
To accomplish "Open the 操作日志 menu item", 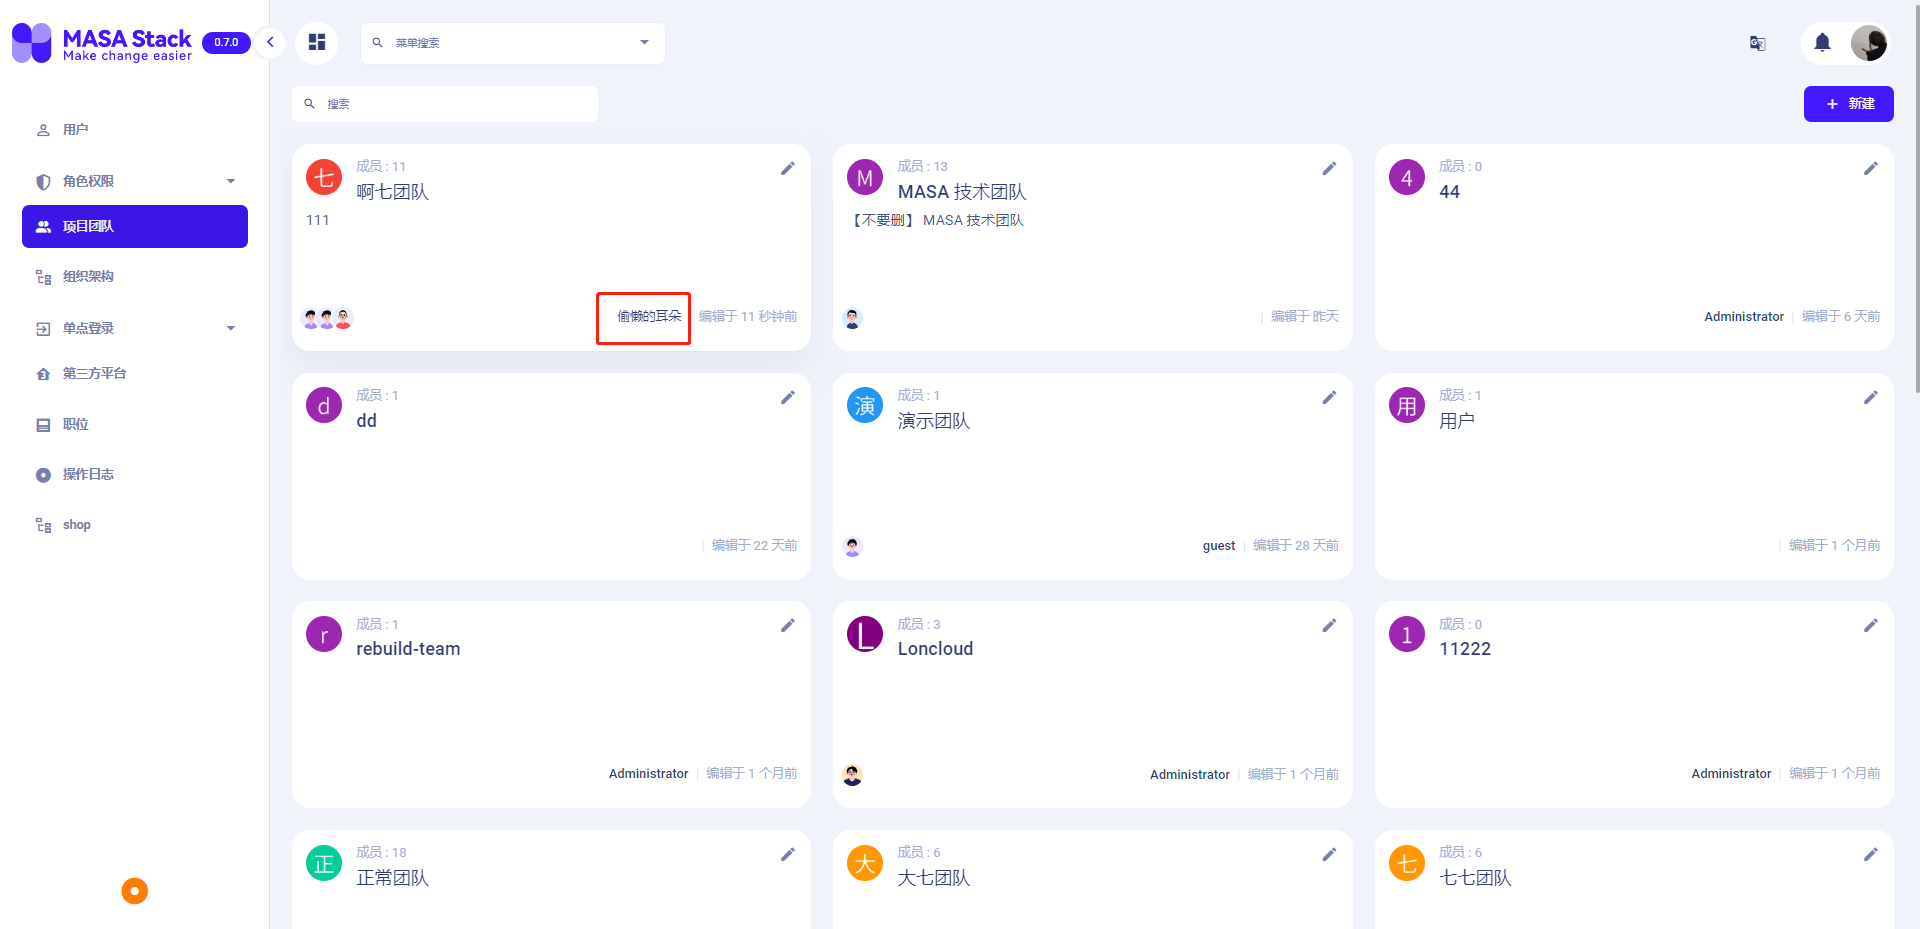I will coord(135,474).
